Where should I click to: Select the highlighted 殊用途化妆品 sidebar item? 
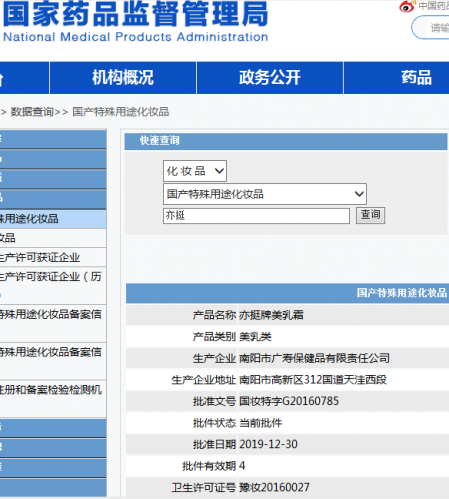(x=53, y=219)
